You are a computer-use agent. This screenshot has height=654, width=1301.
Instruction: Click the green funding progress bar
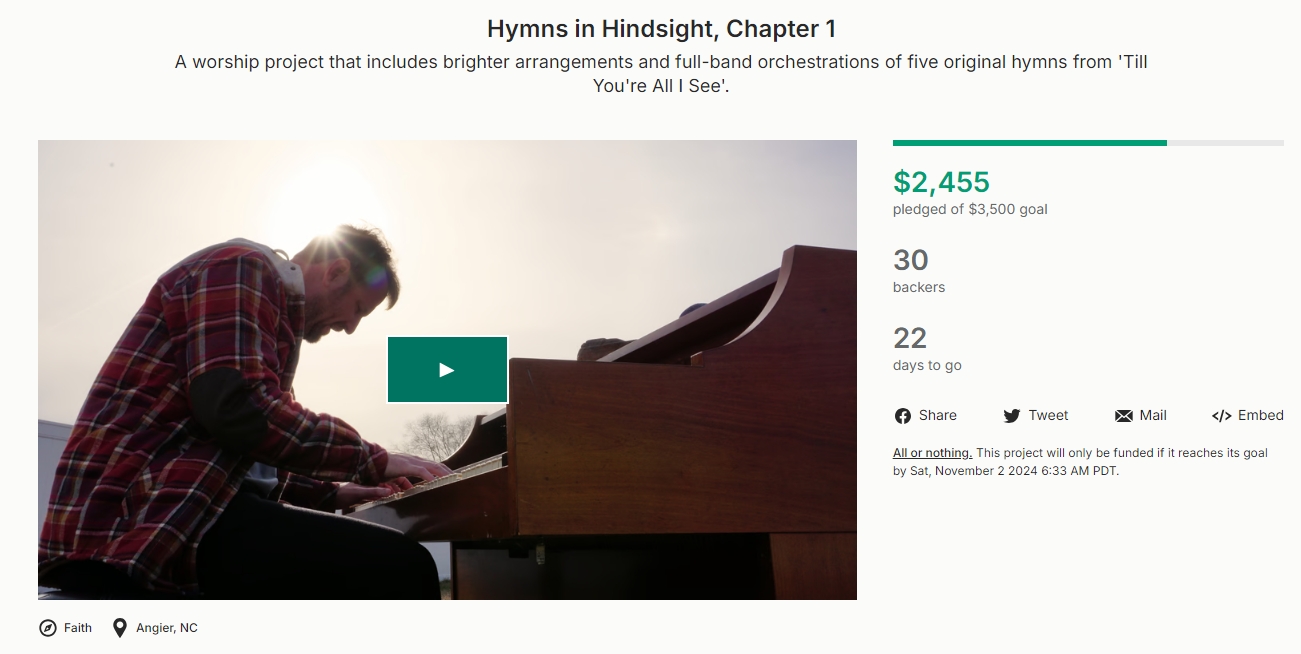[x=1029, y=143]
